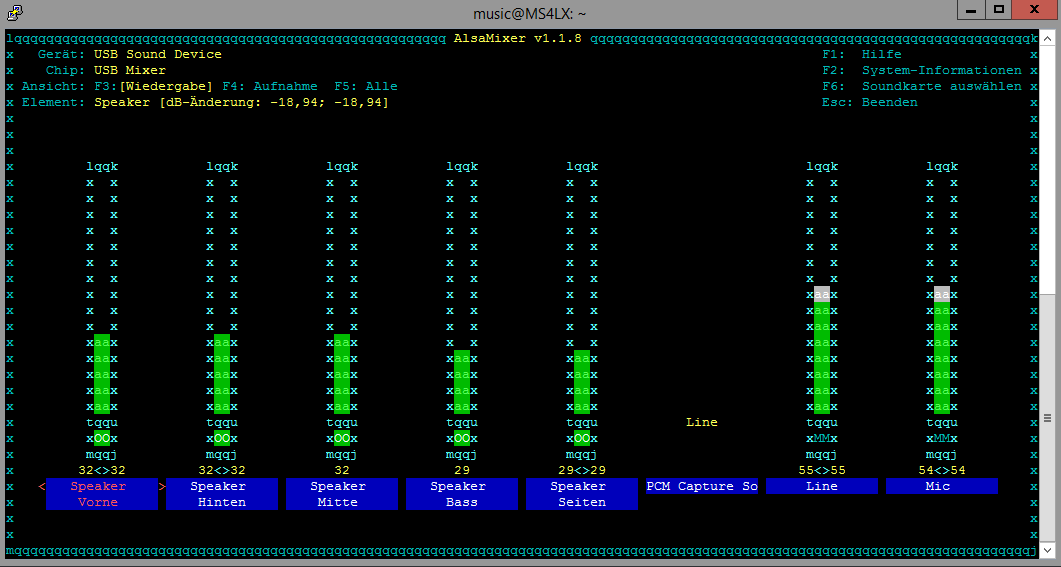Click the vertical scrollbar thumb grip
Image resolution: width=1061 pixels, height=567 pixels.
[x=1047, y=418]
